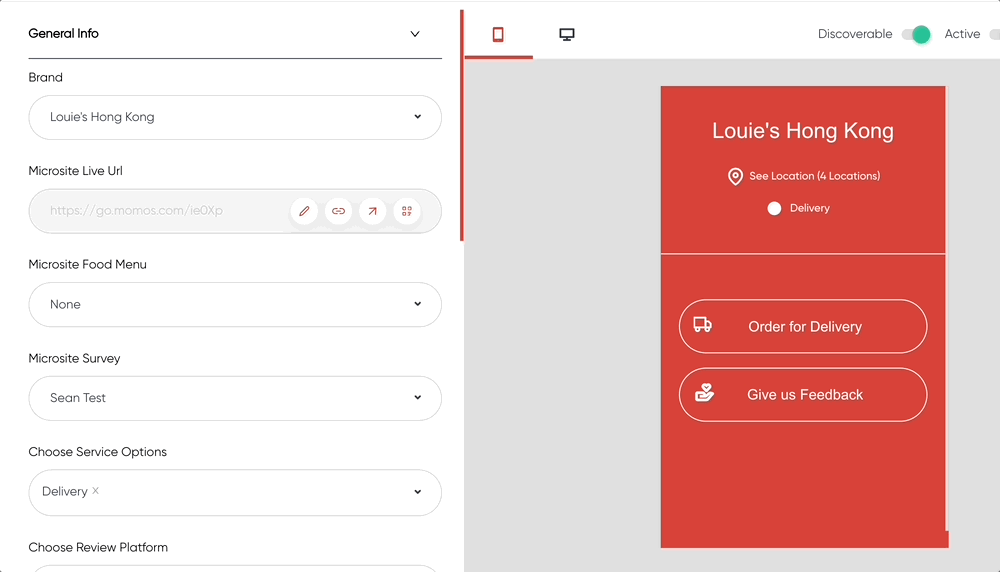Show QR code icon for URL
This screenshot has width=1000, height=572.
407,211
